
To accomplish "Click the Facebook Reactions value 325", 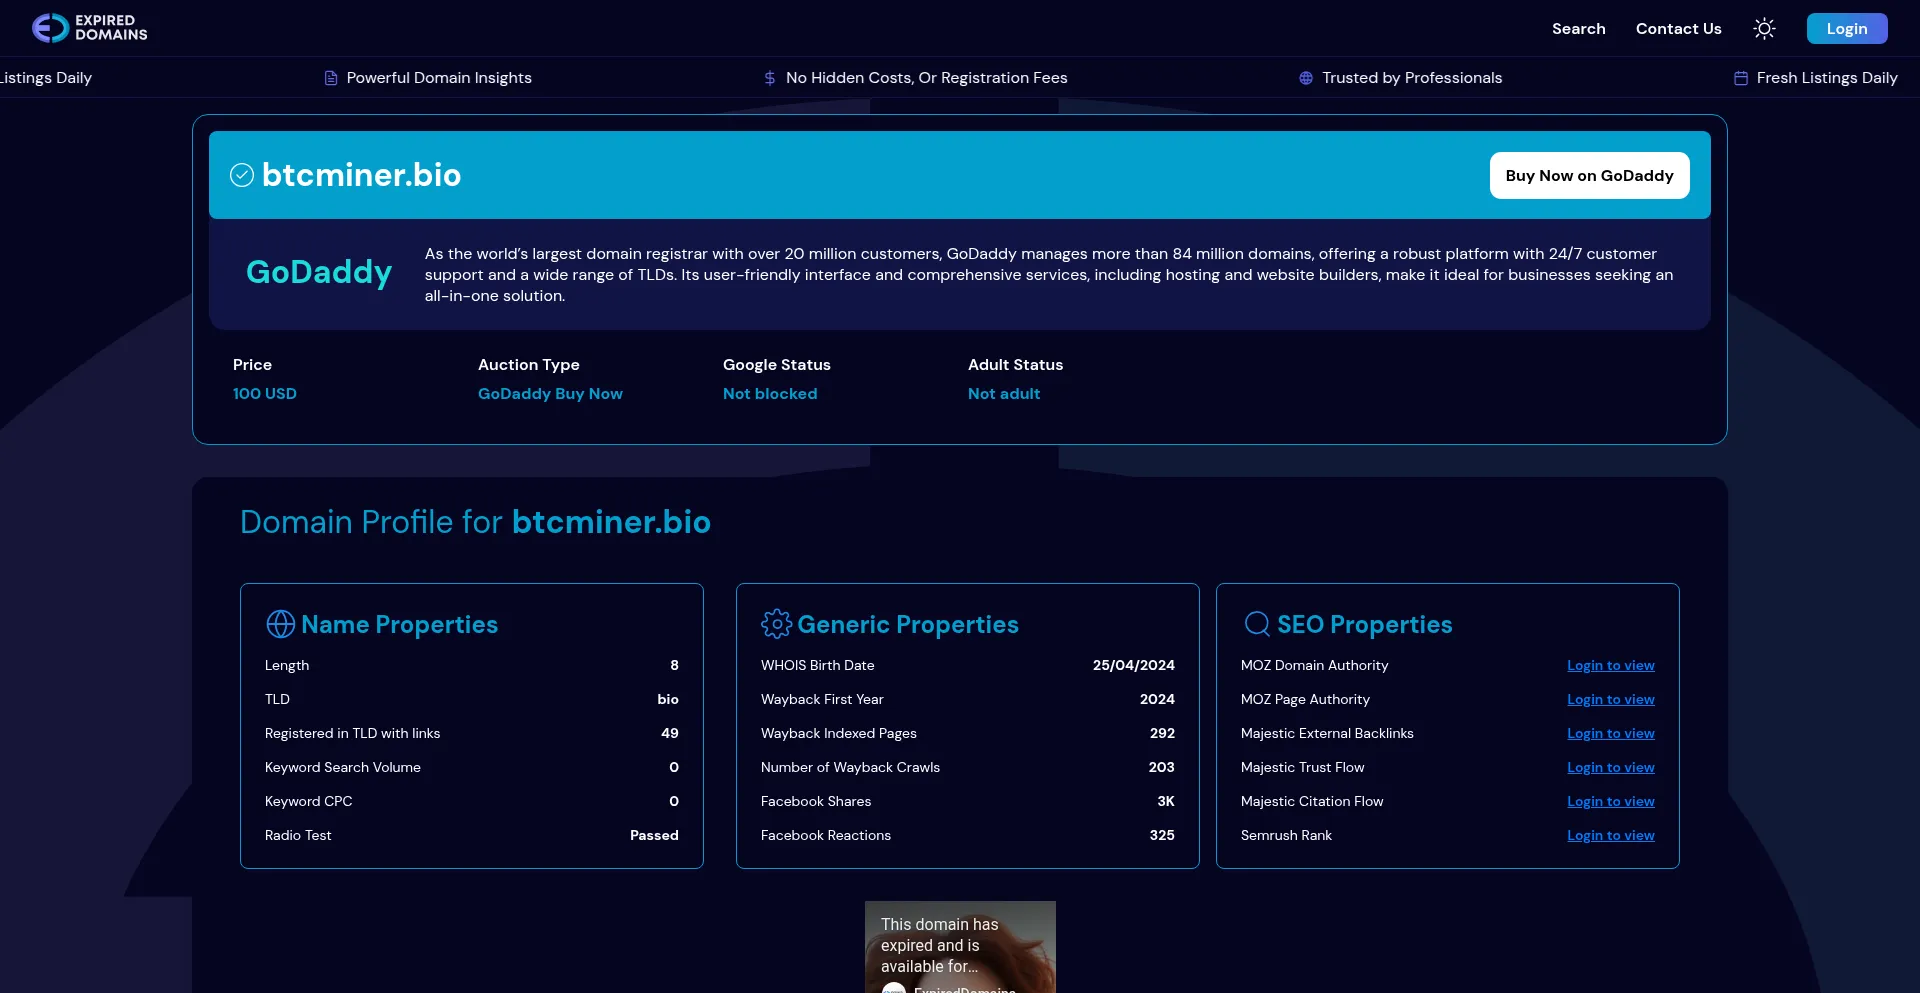I will coord(1162,836).
